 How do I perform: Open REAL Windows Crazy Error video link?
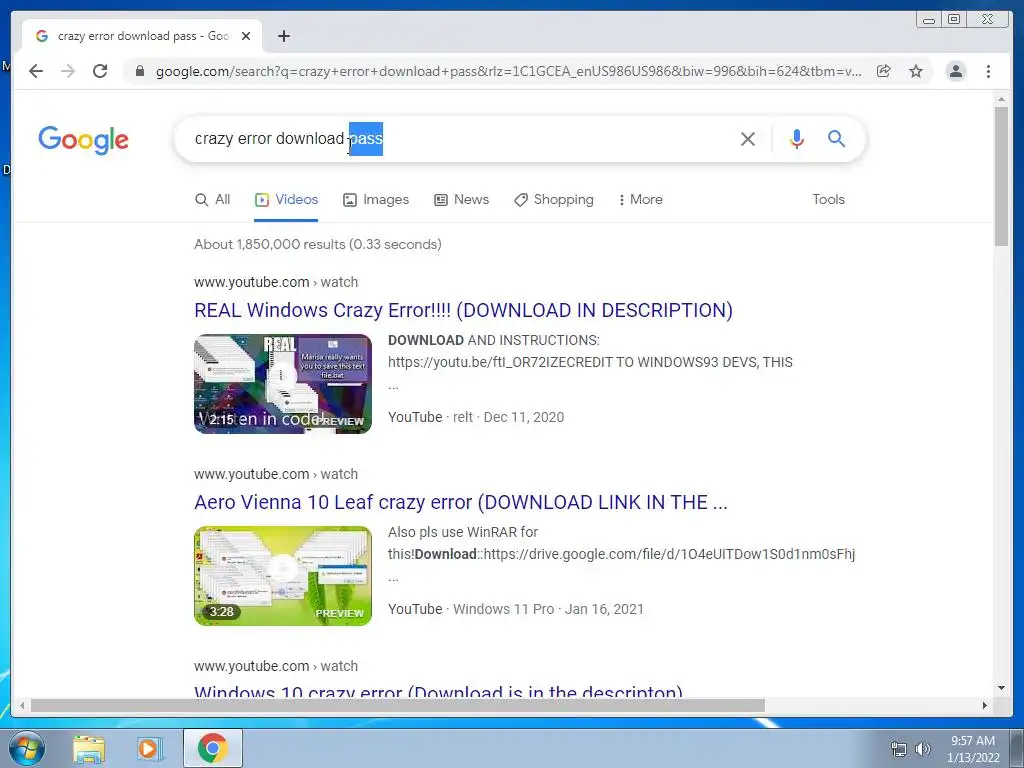[x=463, y=310]
